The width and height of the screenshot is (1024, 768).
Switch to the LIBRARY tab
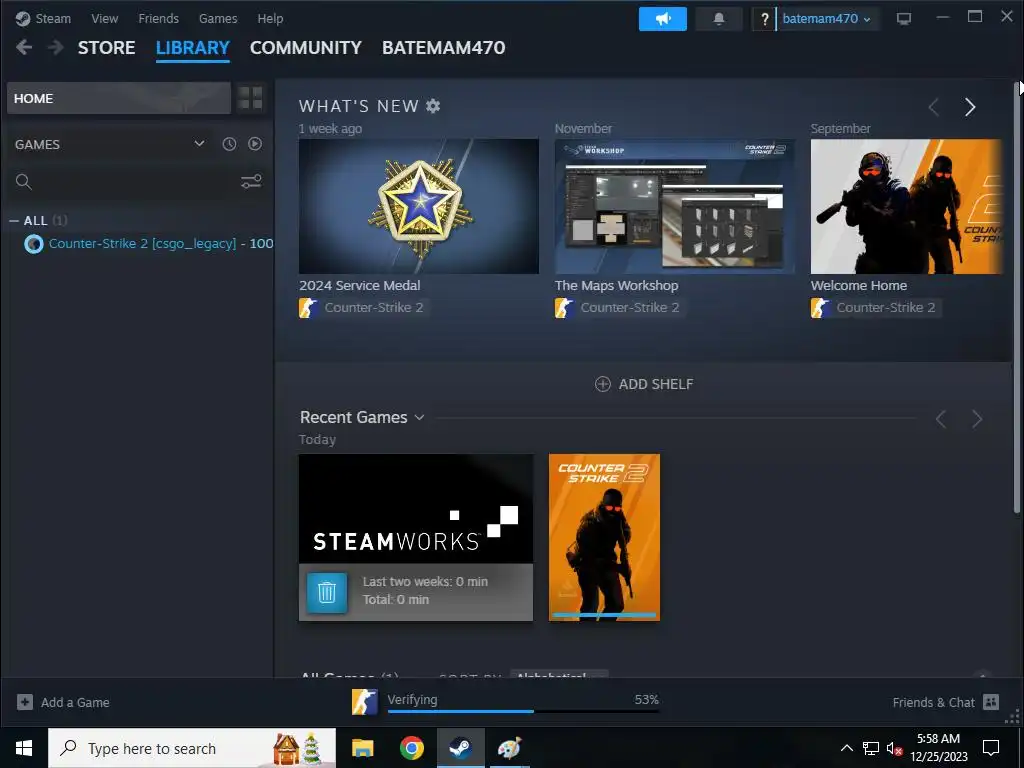[193, 48]
